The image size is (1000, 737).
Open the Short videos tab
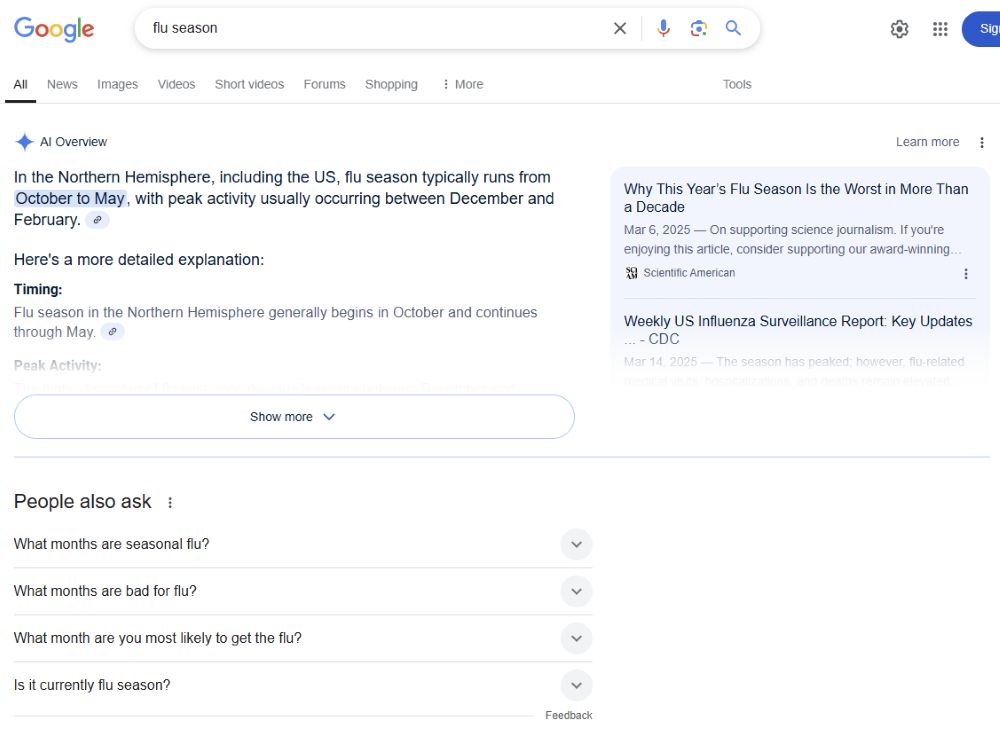[249, 84]
